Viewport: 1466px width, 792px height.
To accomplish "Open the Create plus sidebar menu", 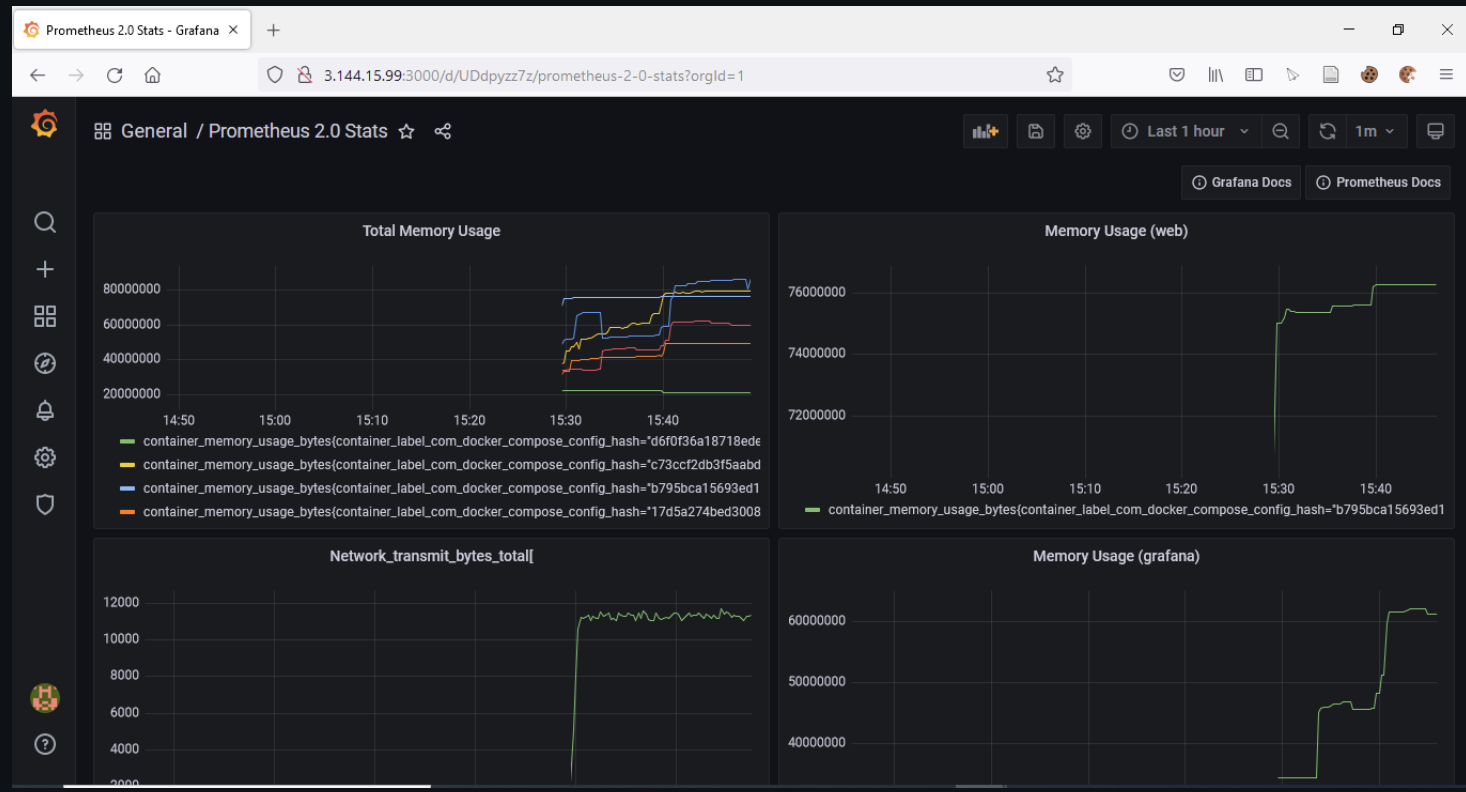I will (45, 269).
